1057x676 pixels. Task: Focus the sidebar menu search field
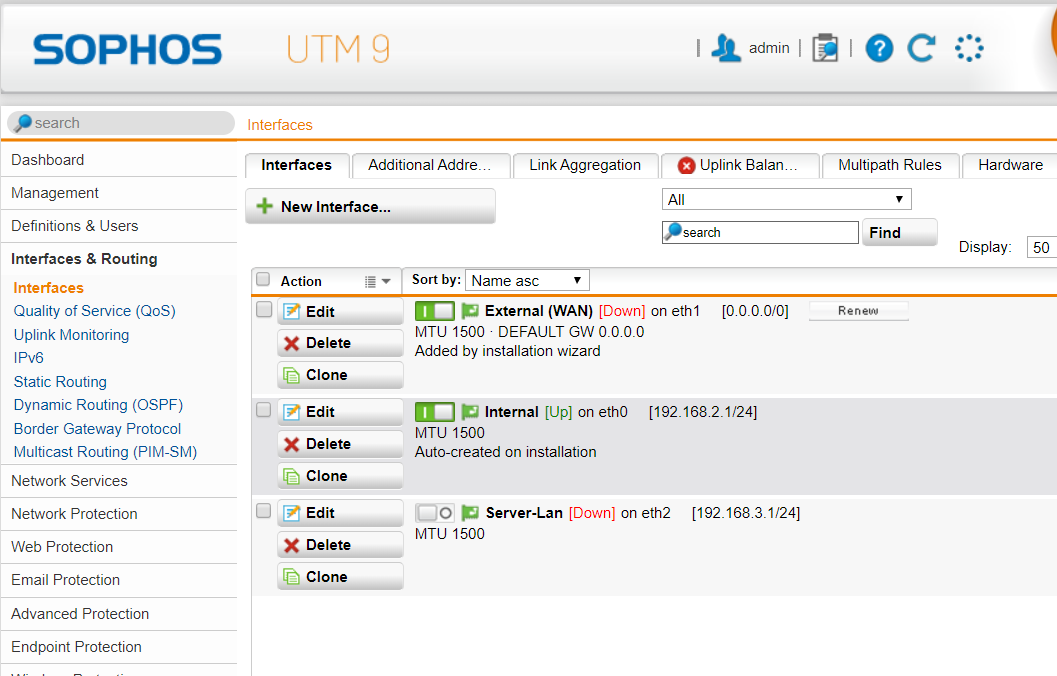click(x=121, y=123)
